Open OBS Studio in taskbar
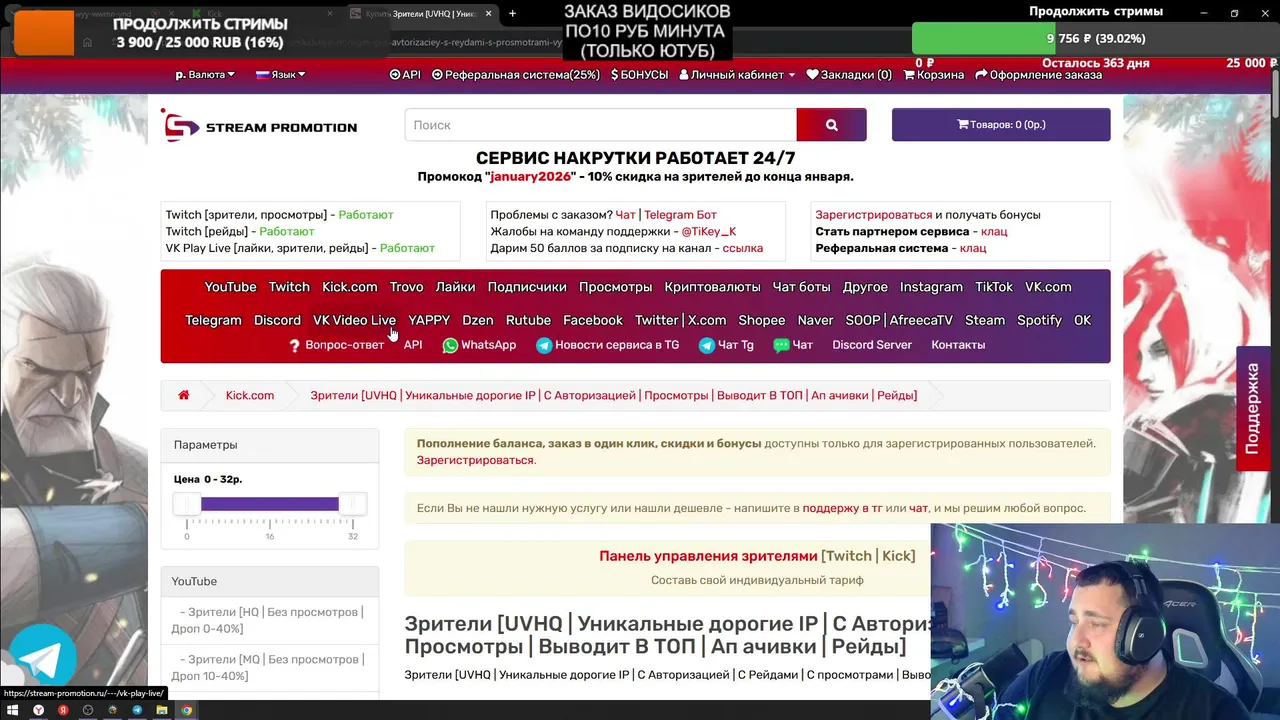 pos(88,710)
